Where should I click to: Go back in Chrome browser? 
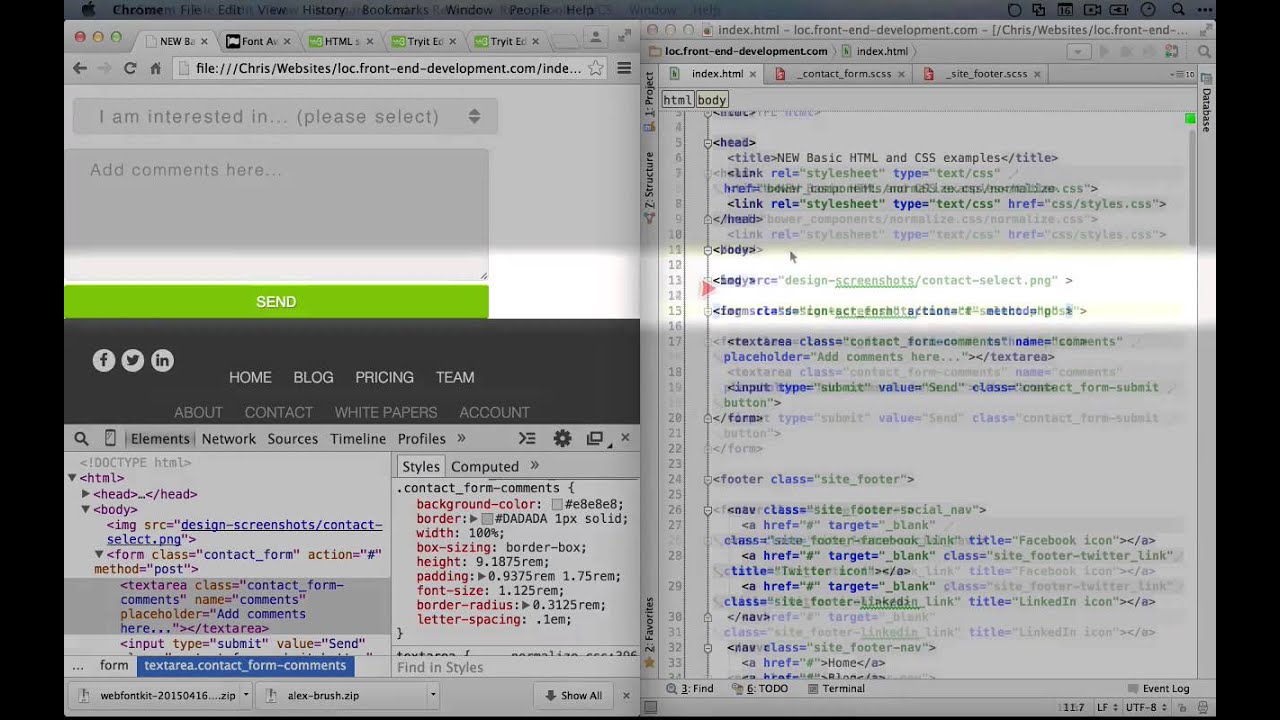point(80,68)
